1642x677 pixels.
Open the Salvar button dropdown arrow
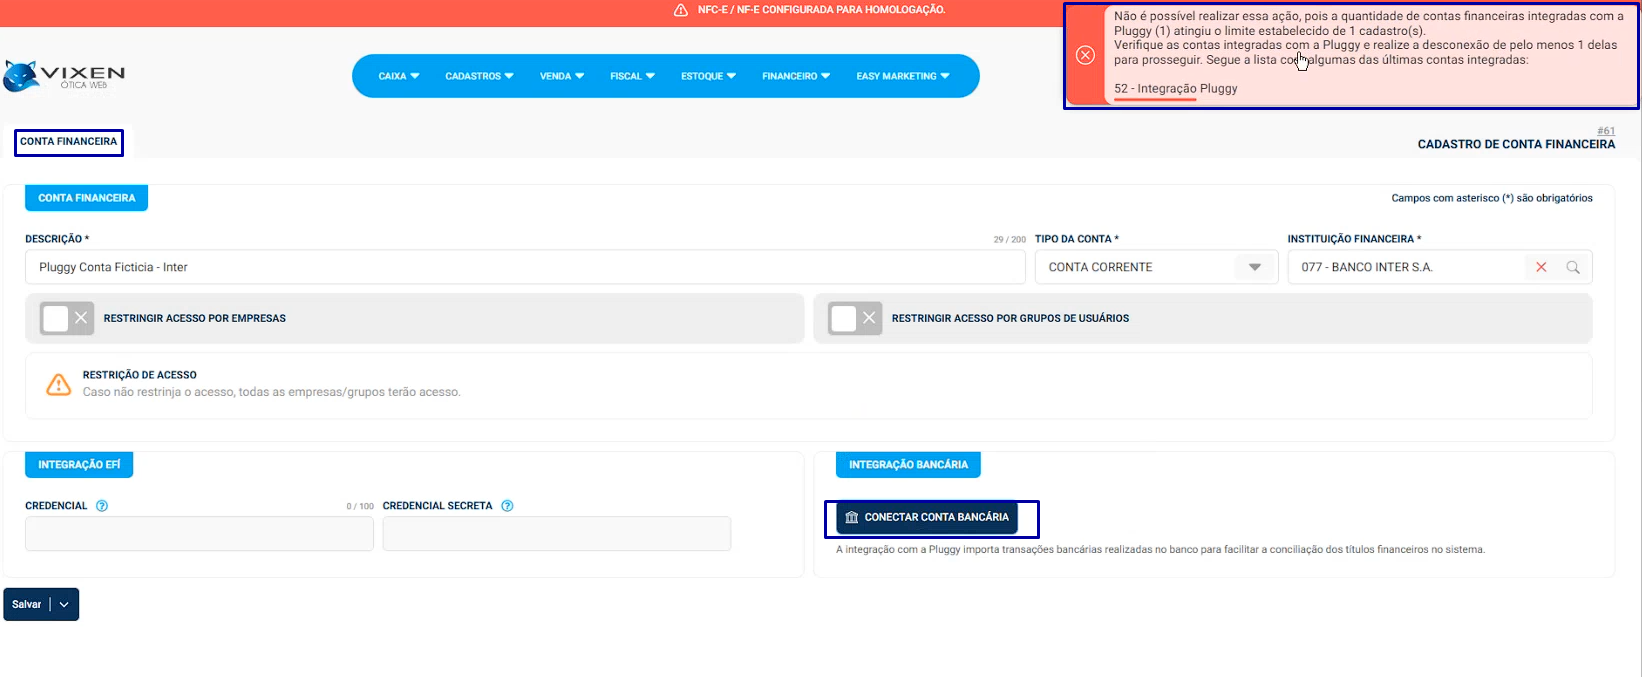coord(64,604)
